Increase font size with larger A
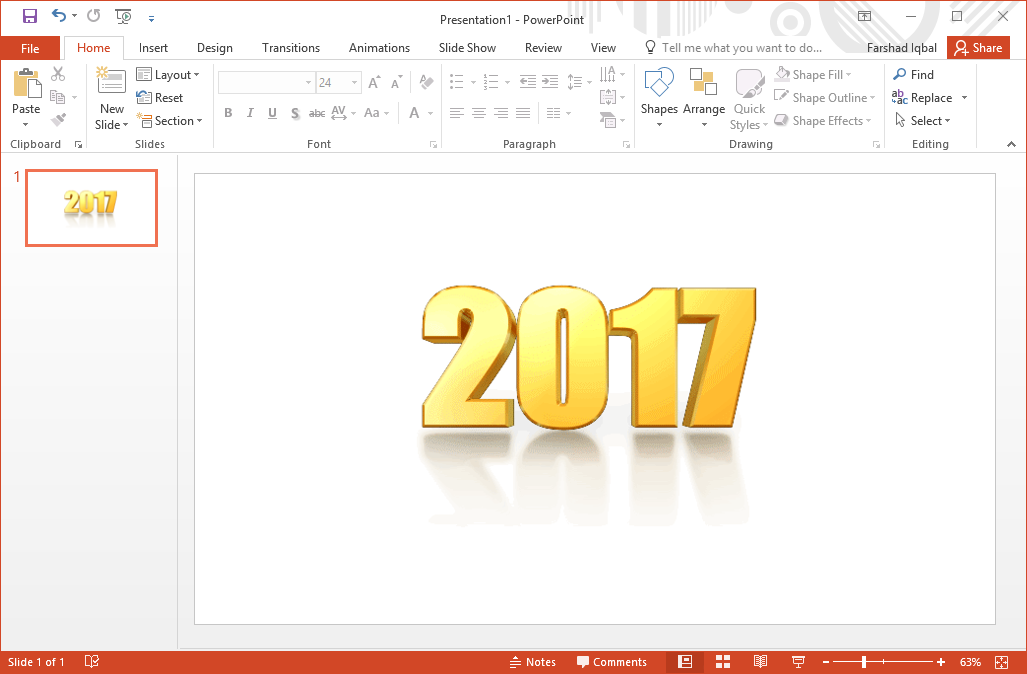Viewport: 1027px width, 674px height. [374, 83]
